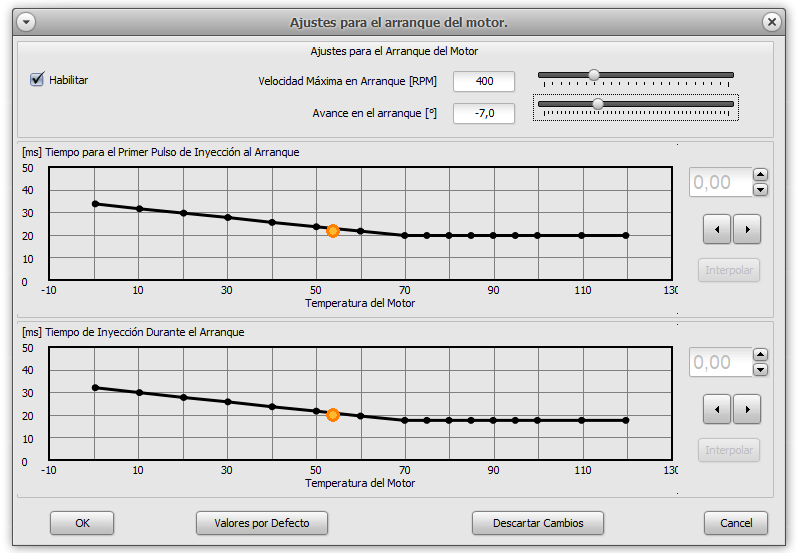Click the Avance en el arranque input field
The image size is (797, 553).
(484, 113)
